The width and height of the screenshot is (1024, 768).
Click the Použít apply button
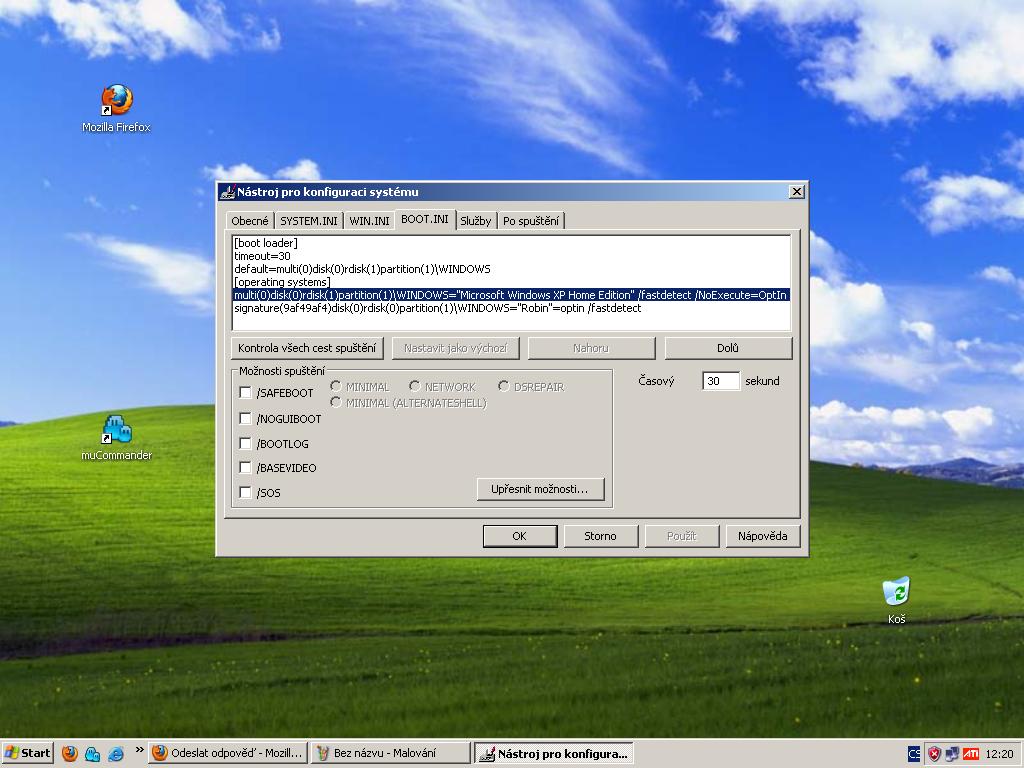pos(681,536)
